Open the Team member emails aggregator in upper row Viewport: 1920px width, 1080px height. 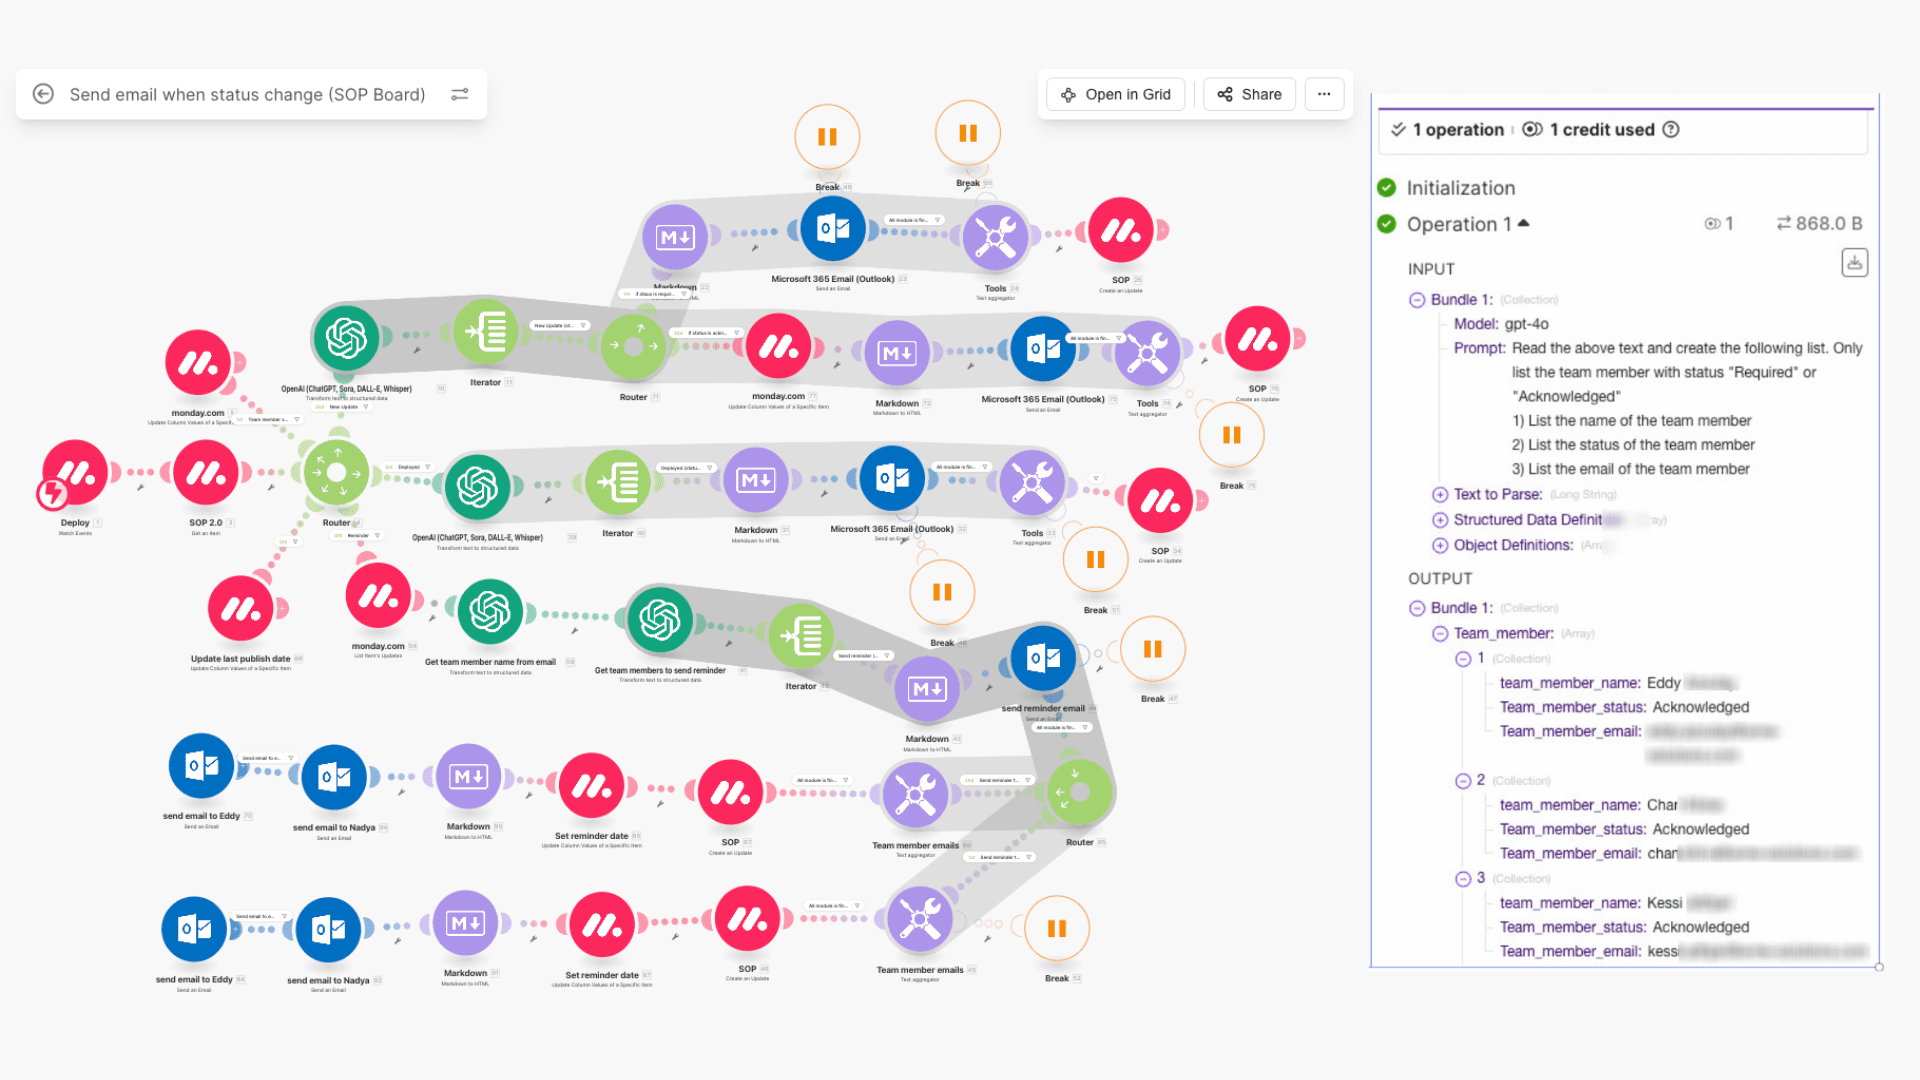coord(915,795)
